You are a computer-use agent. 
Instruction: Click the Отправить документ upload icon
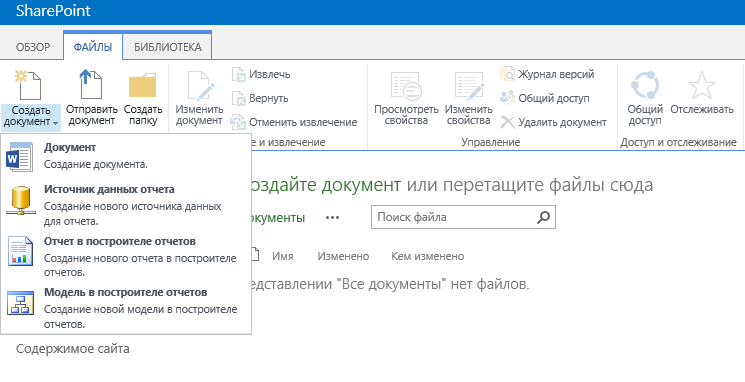[x=91, y=84]
